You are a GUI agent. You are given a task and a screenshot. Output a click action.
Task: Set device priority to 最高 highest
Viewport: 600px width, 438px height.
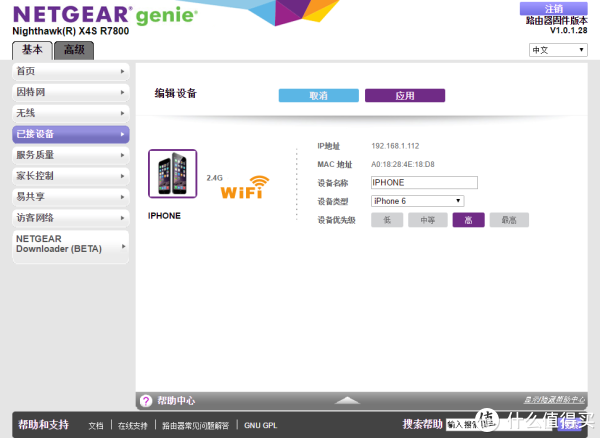(x=509, y=220)
